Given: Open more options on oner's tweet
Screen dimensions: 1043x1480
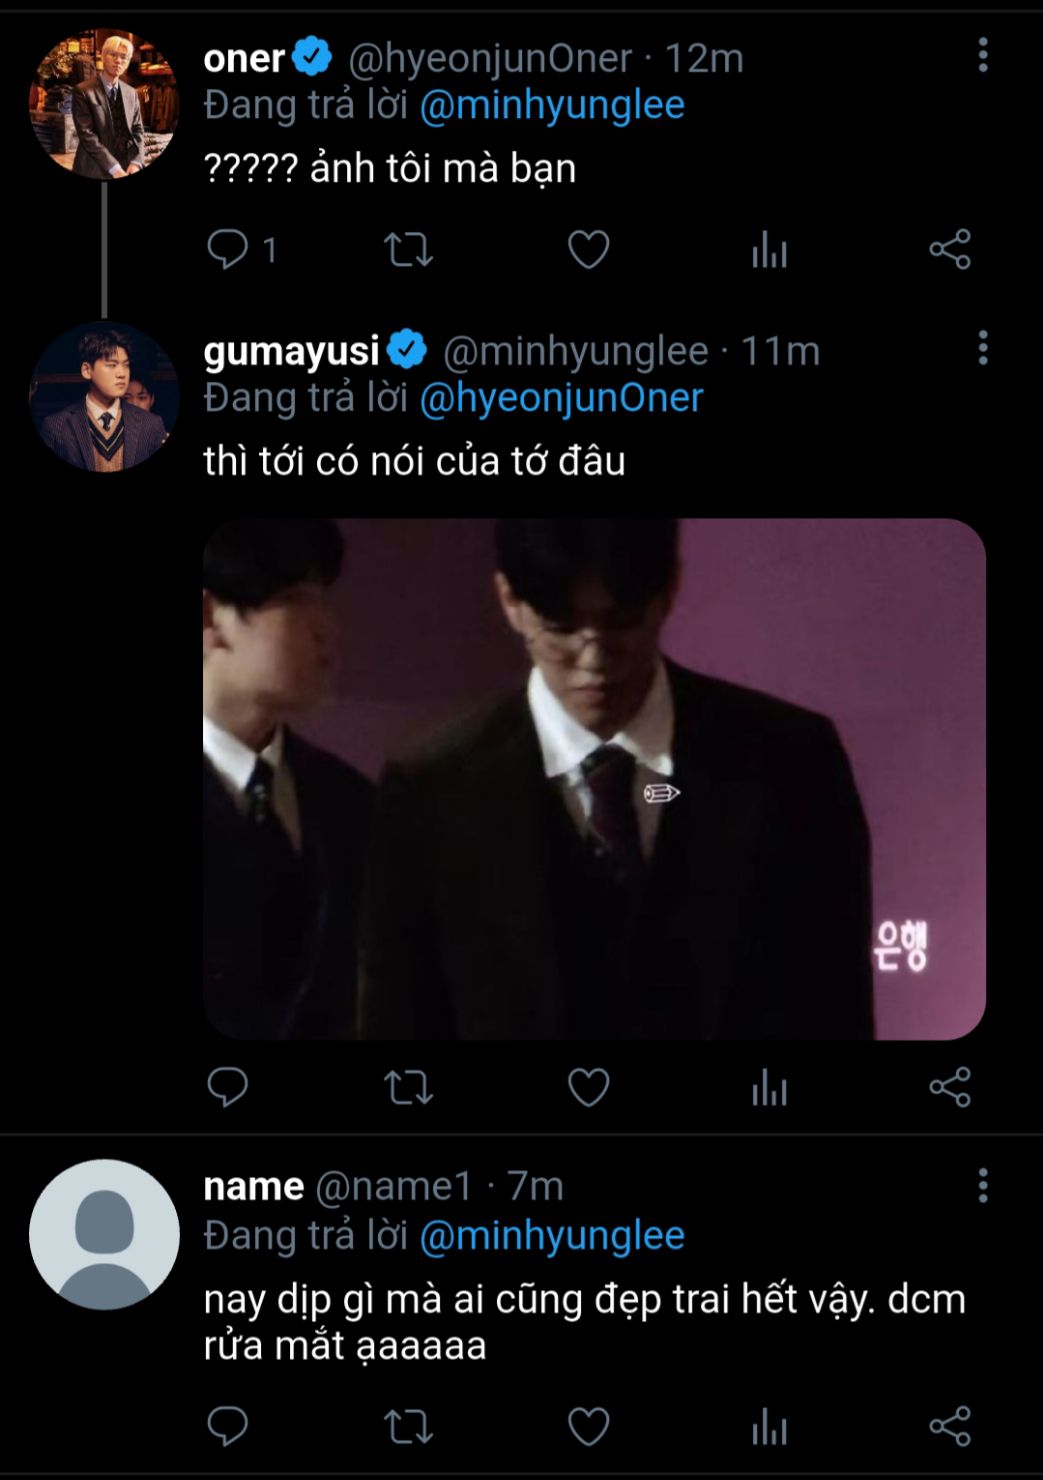Looking at the screenshot, I should 983,55.
